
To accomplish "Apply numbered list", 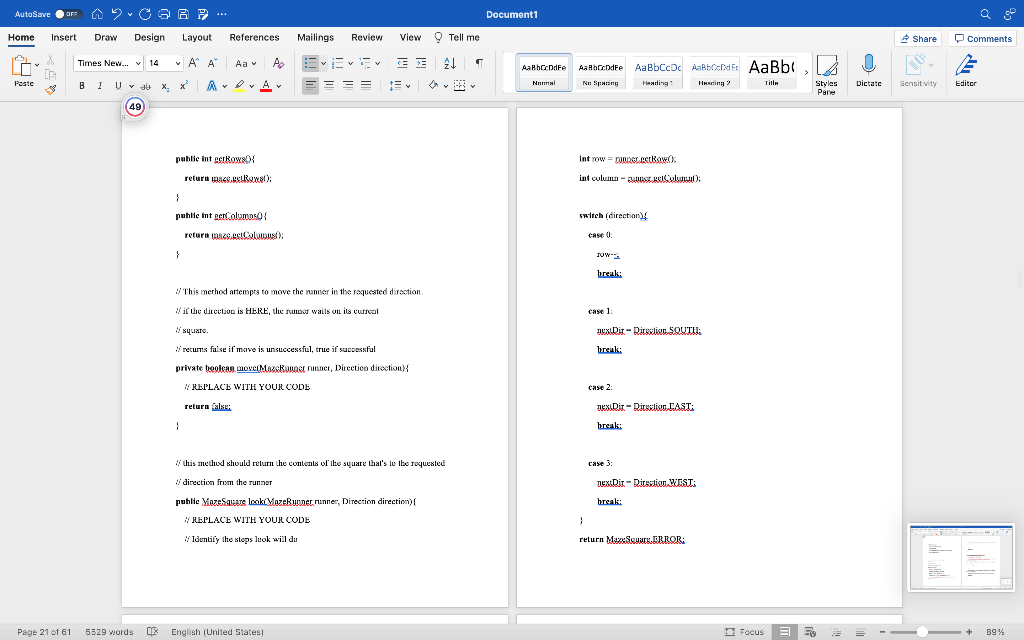I will point(338,63).
